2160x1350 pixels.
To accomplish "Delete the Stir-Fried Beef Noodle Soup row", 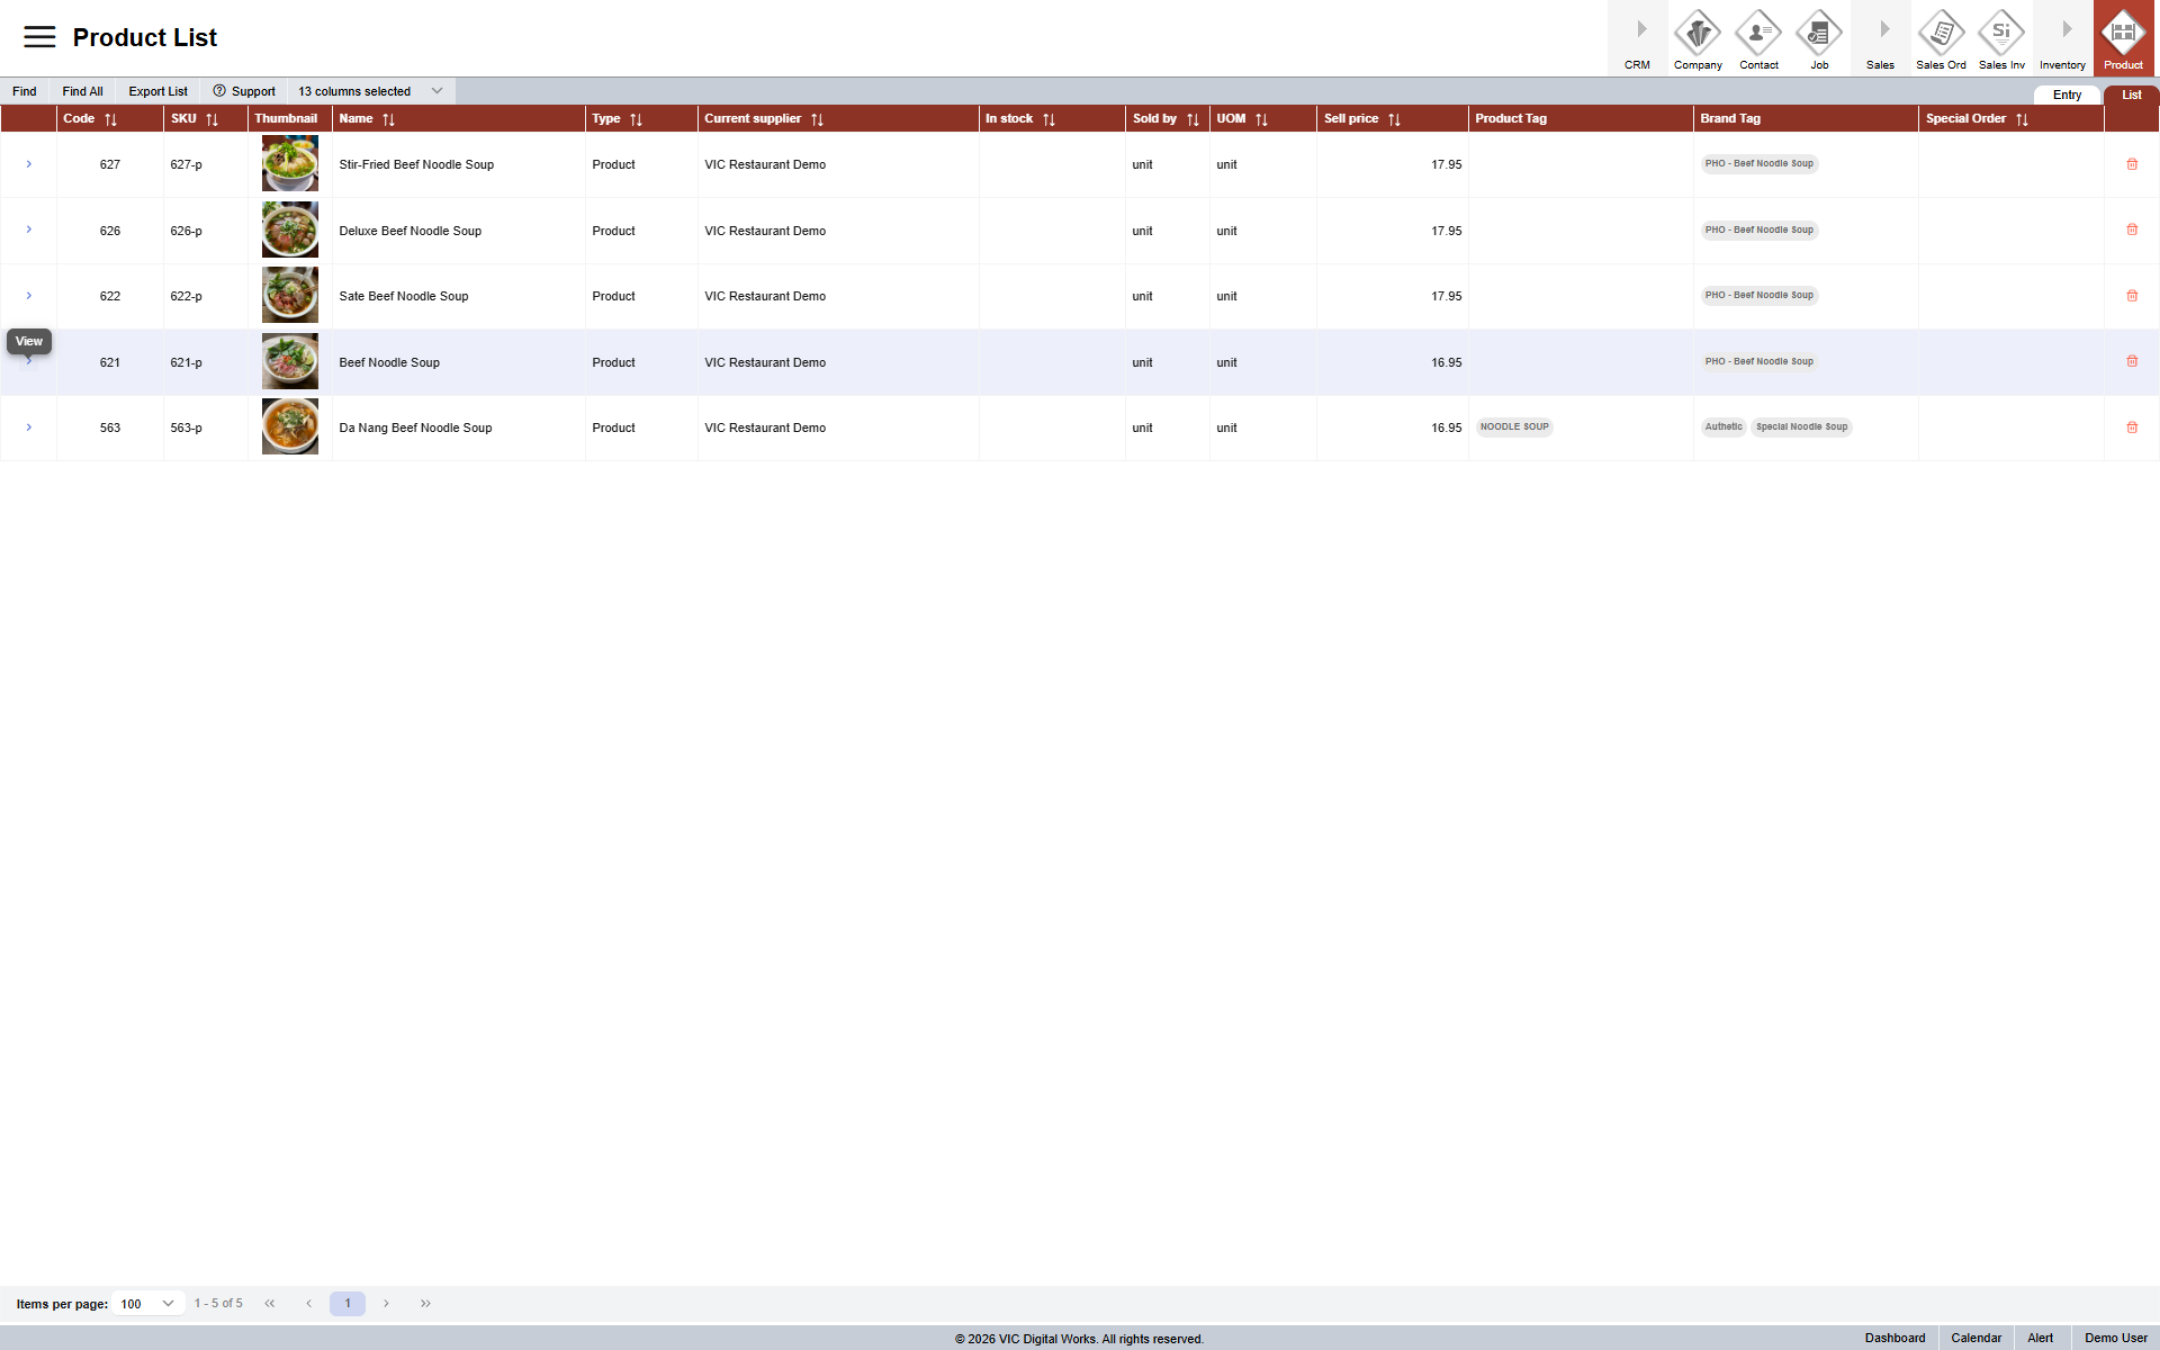I will point(2131,164).
